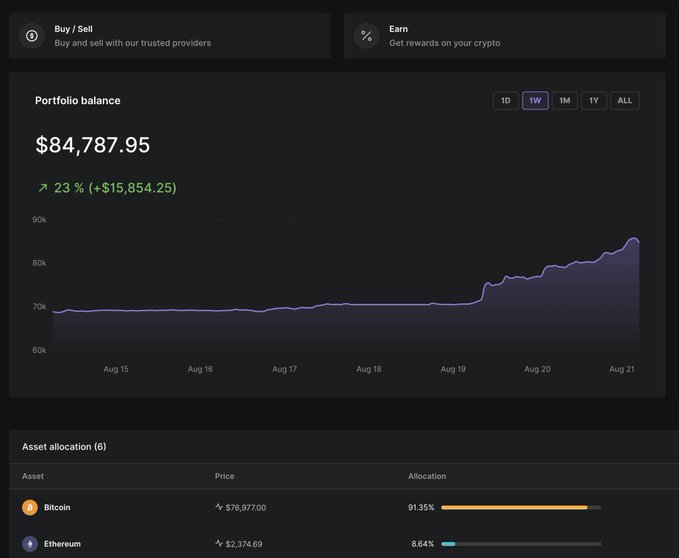Click the Bitcoin price trend icon
Viewport: 679px width, 558px height.
coord(219,507)
